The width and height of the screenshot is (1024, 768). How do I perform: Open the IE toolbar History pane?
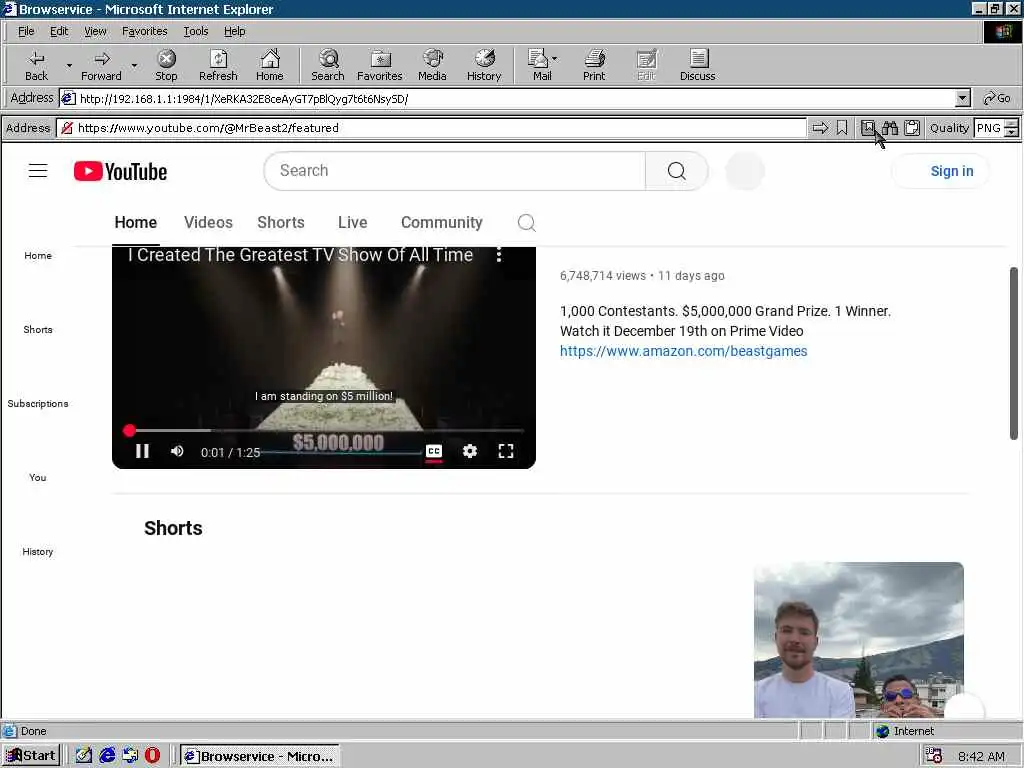(x=484, y=65)
